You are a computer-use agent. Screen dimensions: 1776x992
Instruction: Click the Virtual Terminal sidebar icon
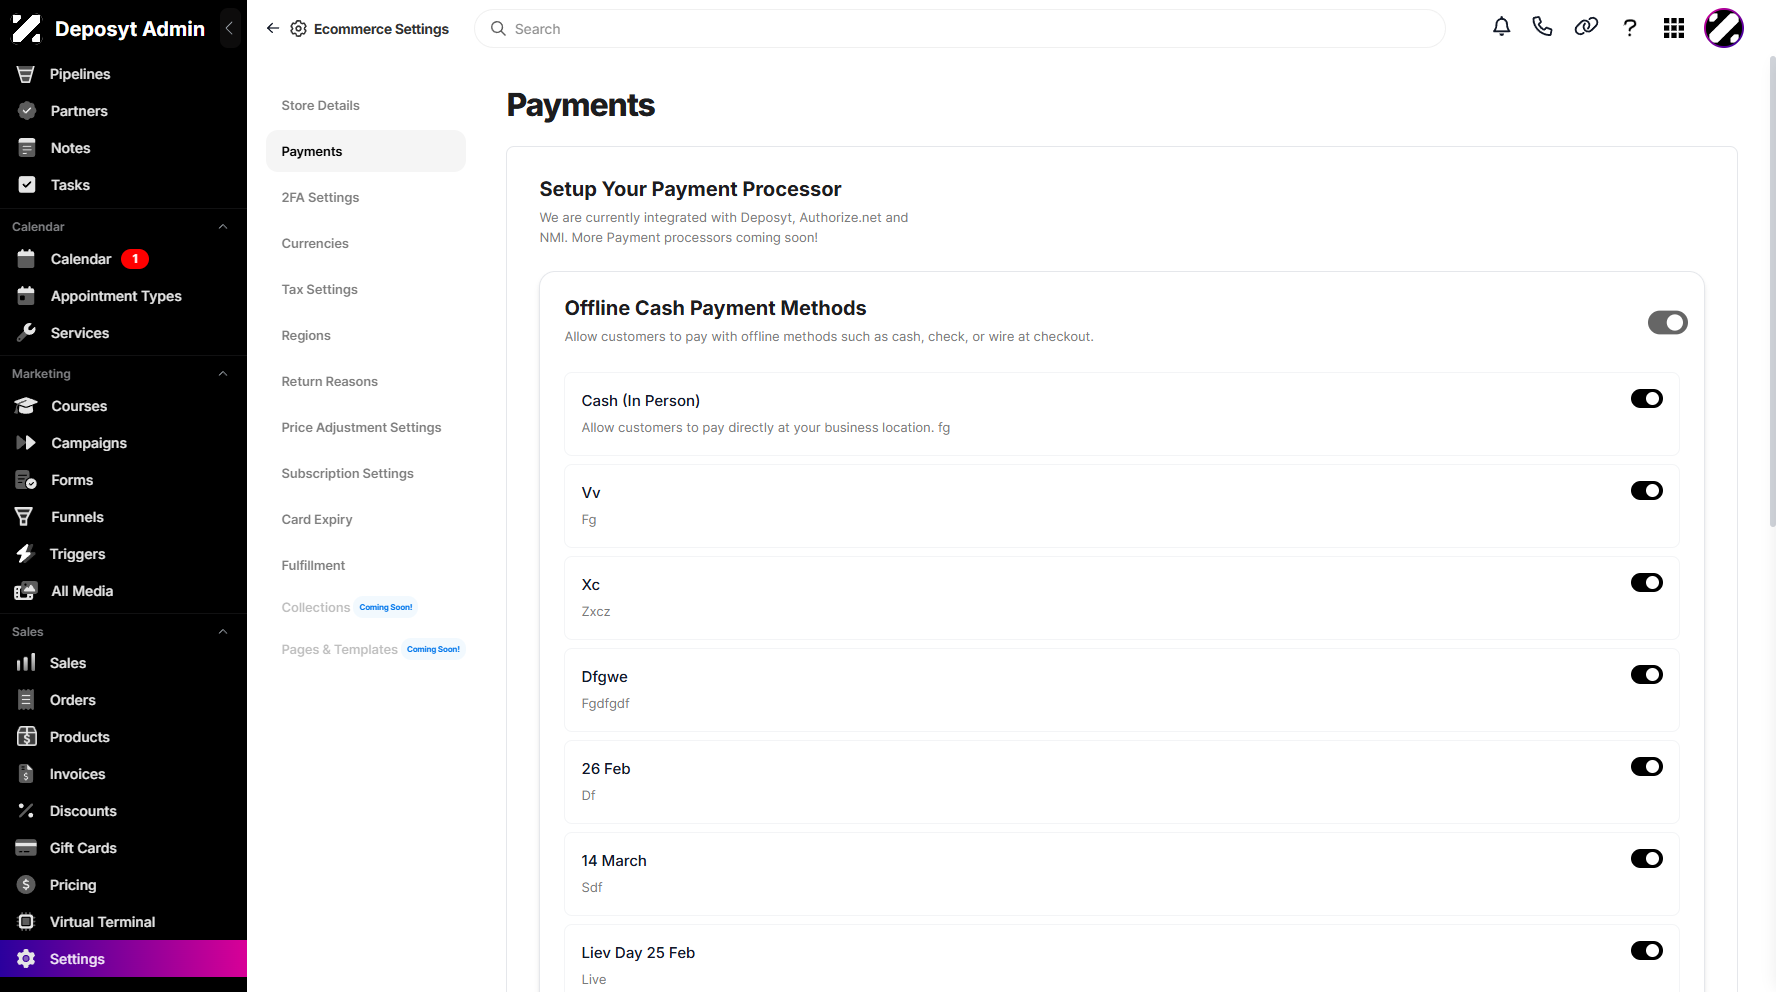coord(26,922)
